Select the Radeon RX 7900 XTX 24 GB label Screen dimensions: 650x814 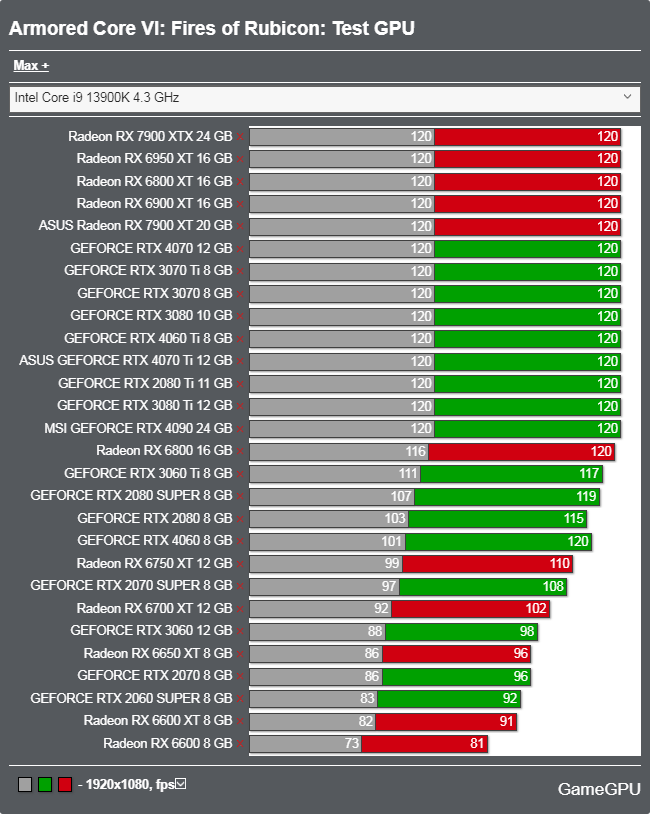150,137
